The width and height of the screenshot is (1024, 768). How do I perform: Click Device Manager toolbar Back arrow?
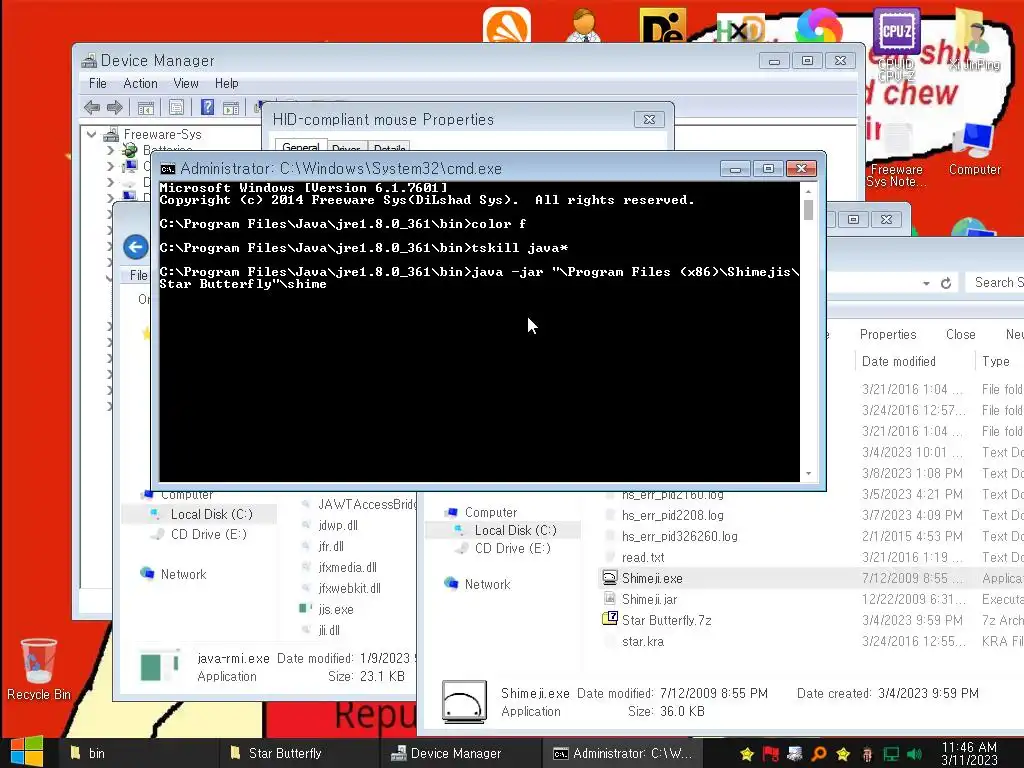pyautogui.click(x=92, y=108)
